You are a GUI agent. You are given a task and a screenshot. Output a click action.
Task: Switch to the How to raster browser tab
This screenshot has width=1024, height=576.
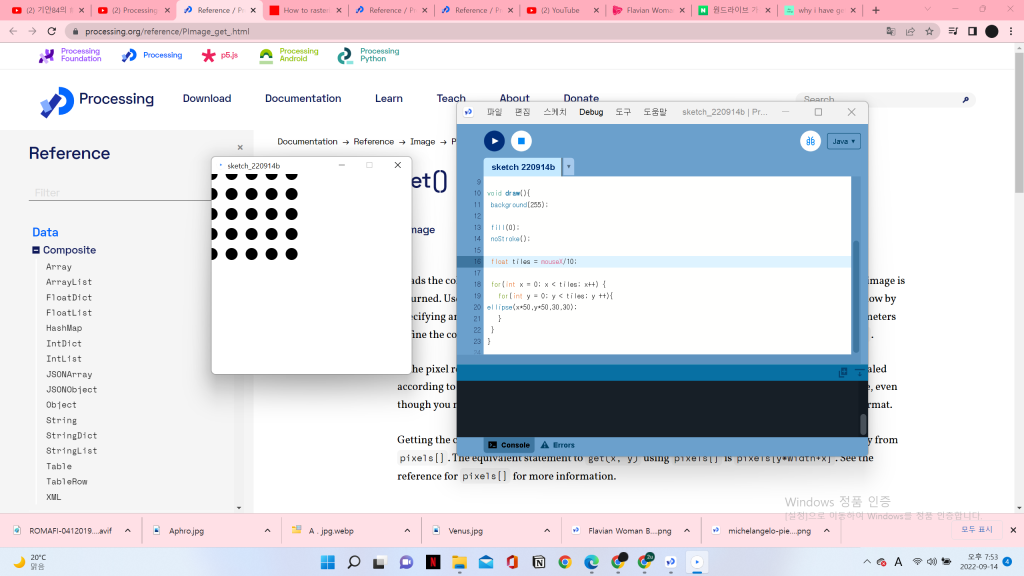click(305, 10)
